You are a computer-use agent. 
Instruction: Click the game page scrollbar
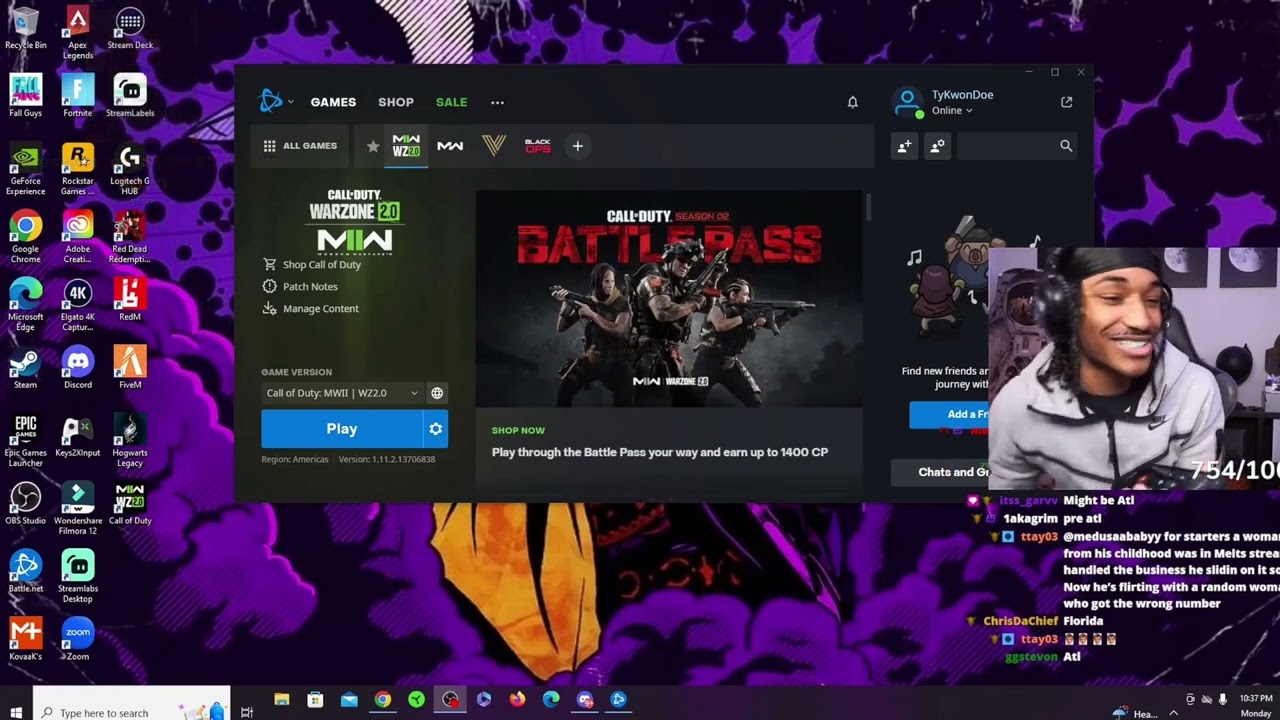coord(868,208)
